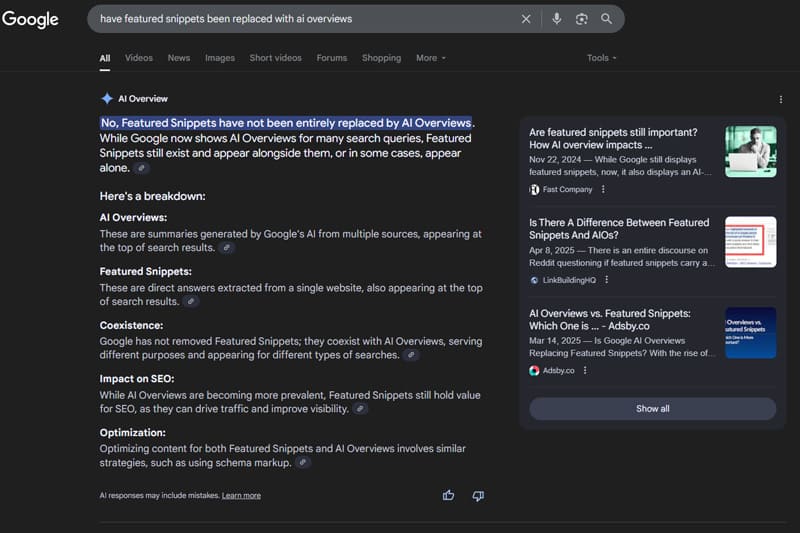
Task: Give thumbs down to the AI response
Action: [478, 495]
